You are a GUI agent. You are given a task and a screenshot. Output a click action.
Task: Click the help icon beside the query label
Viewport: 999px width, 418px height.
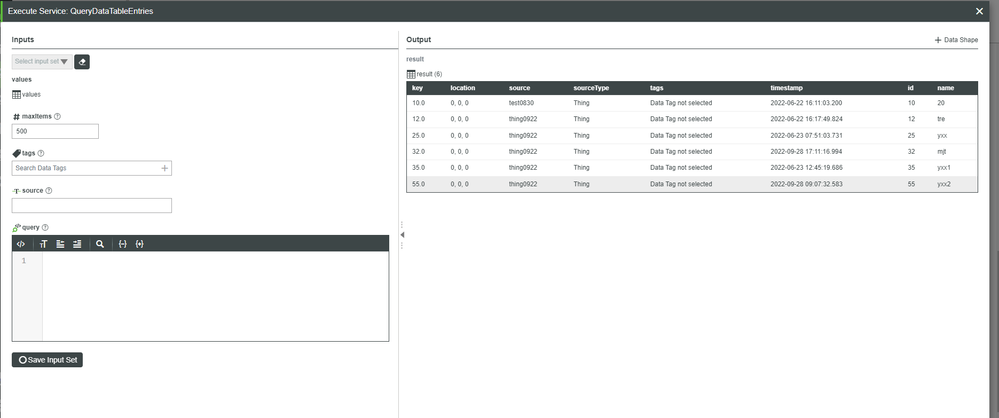coord(43,227)
